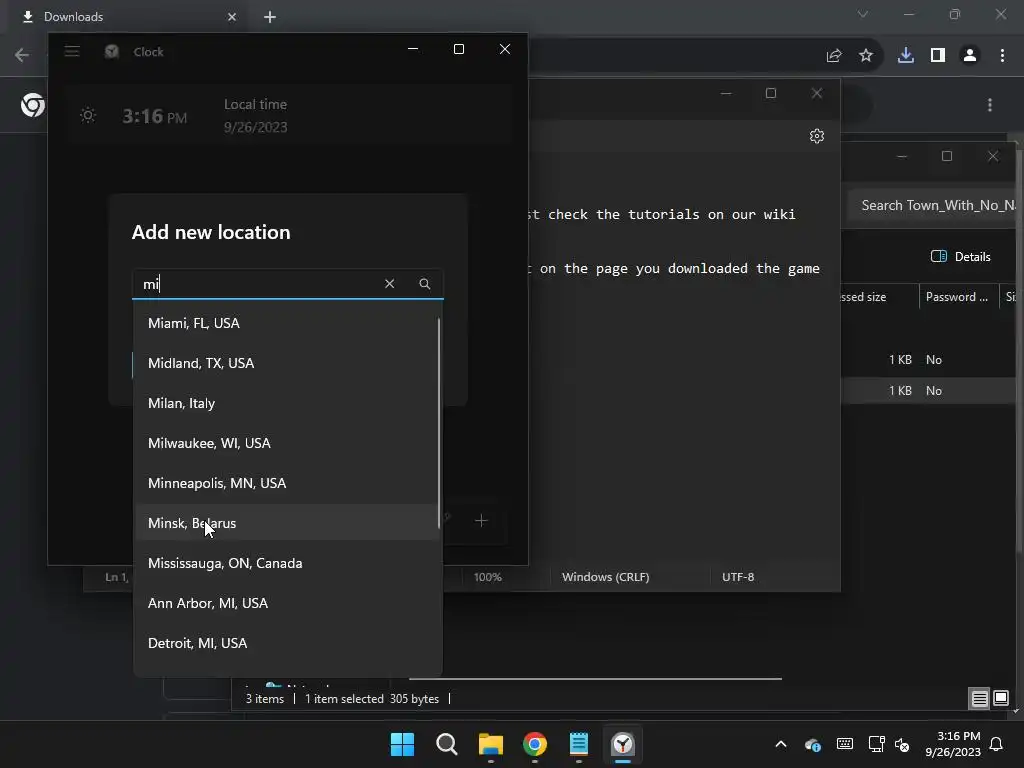
Task: Bookmark this page with the star icon
Action: click(866, 56)
